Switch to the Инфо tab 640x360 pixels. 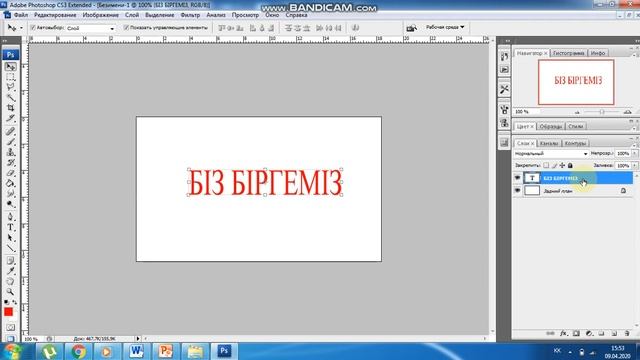598,53
